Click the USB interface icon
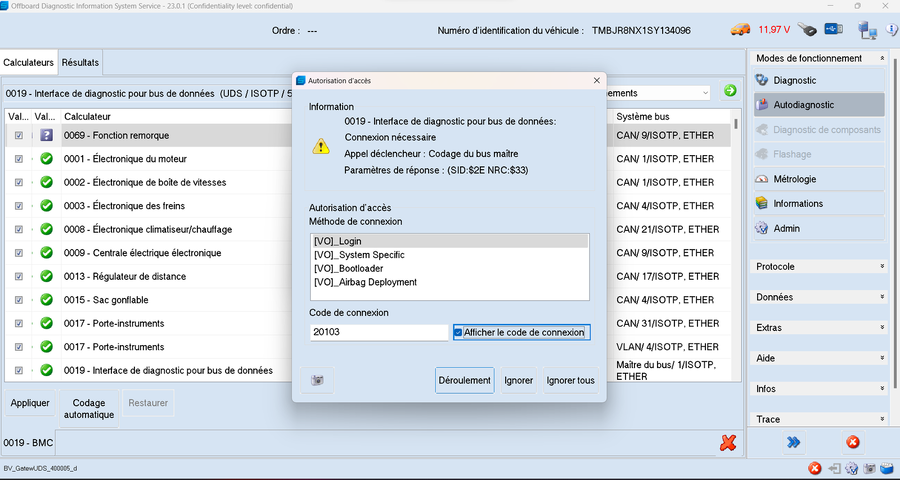The height and width of the screenshot is (480, 900). pos(835,30)
